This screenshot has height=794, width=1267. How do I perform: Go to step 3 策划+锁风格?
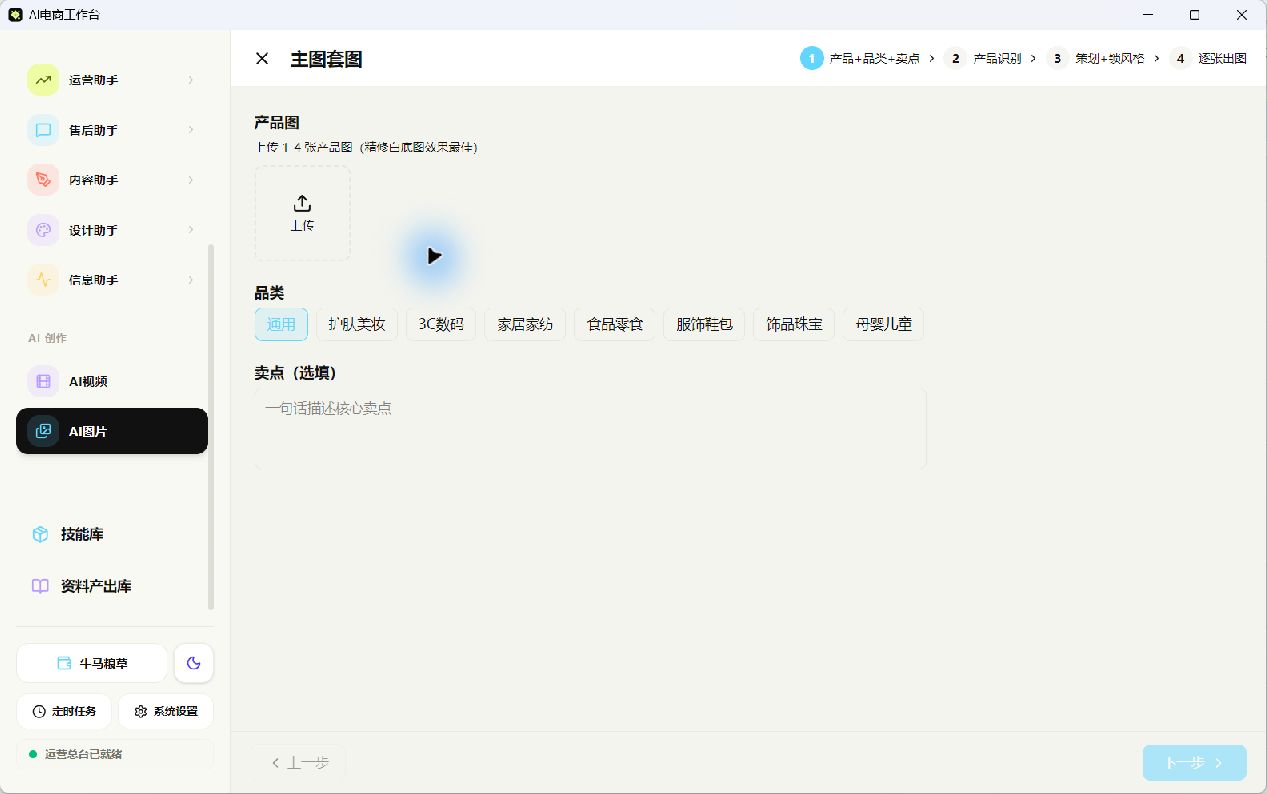point(1097,58)
